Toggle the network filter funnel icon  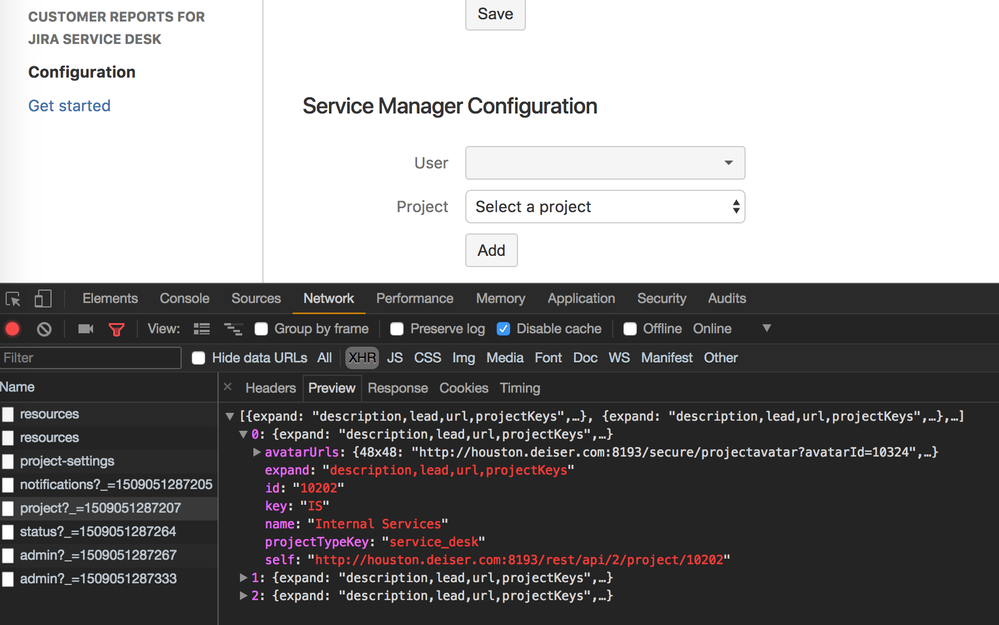tap(117, 329)
